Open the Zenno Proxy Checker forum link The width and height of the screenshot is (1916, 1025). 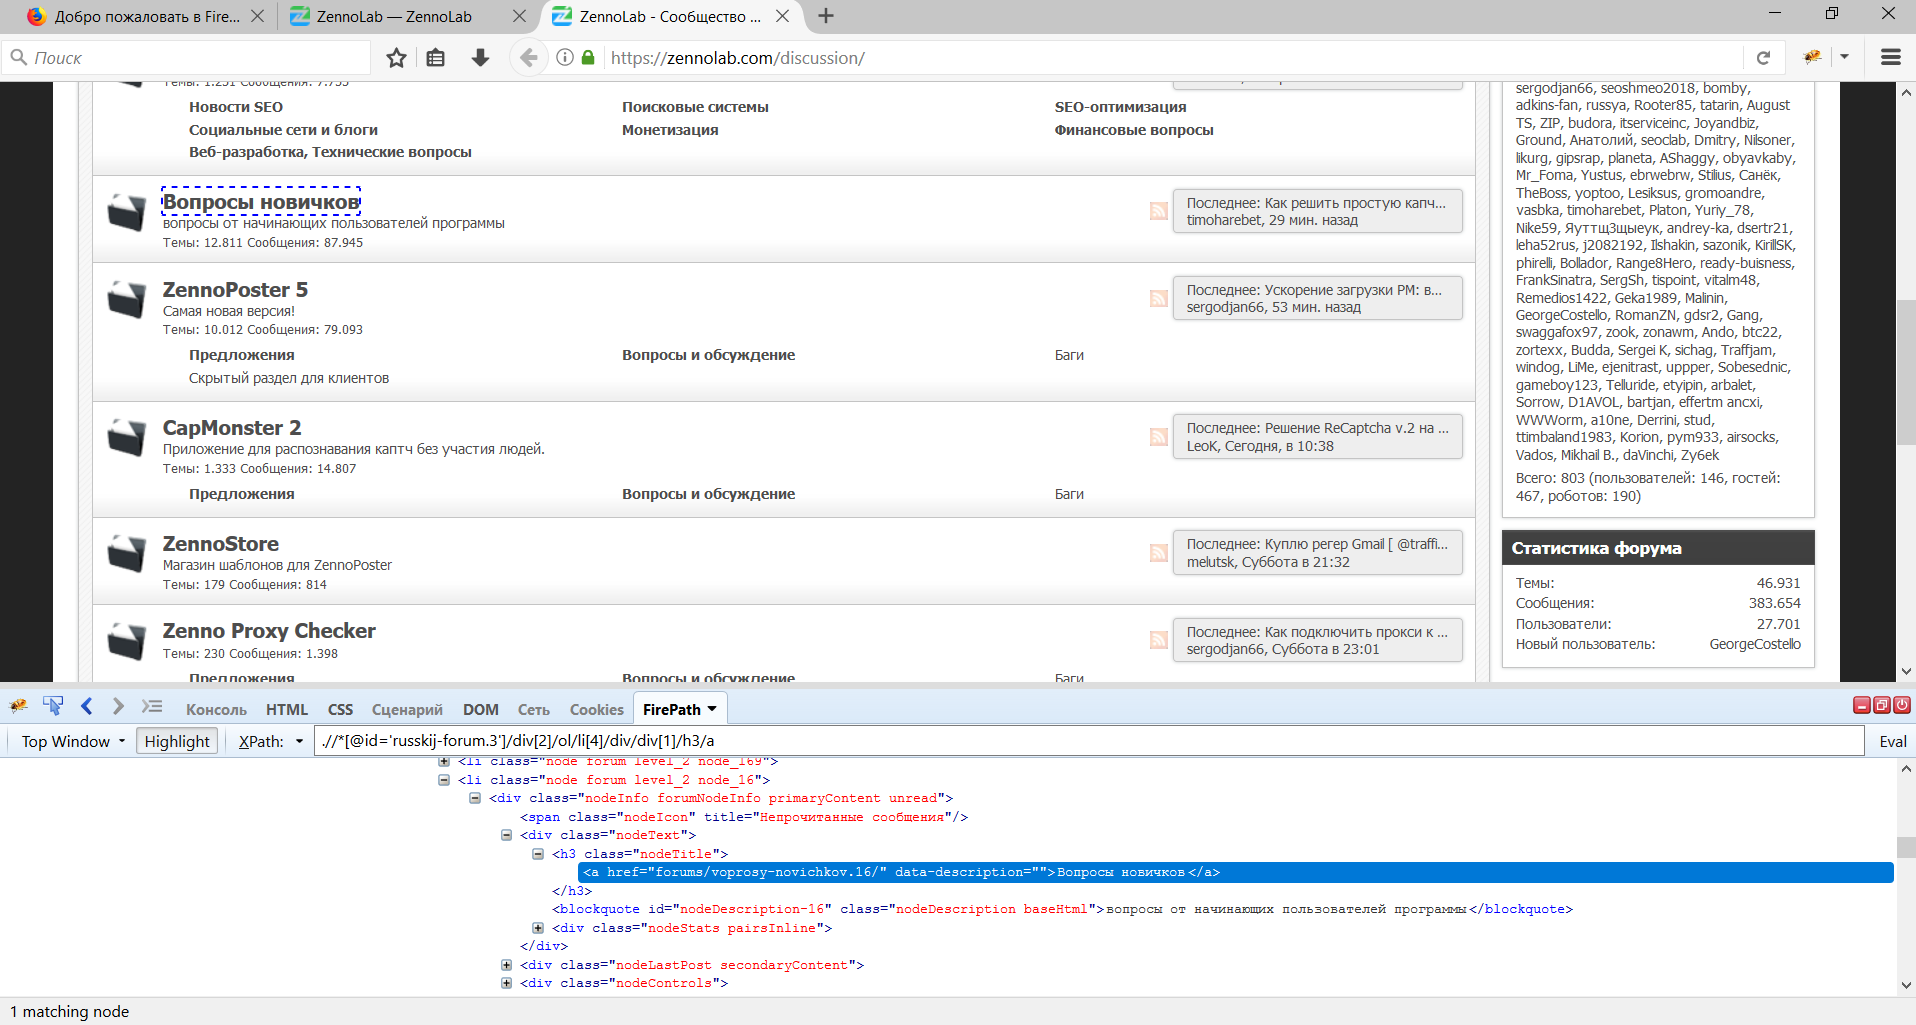pyautogui.click(x=269, y=630)
